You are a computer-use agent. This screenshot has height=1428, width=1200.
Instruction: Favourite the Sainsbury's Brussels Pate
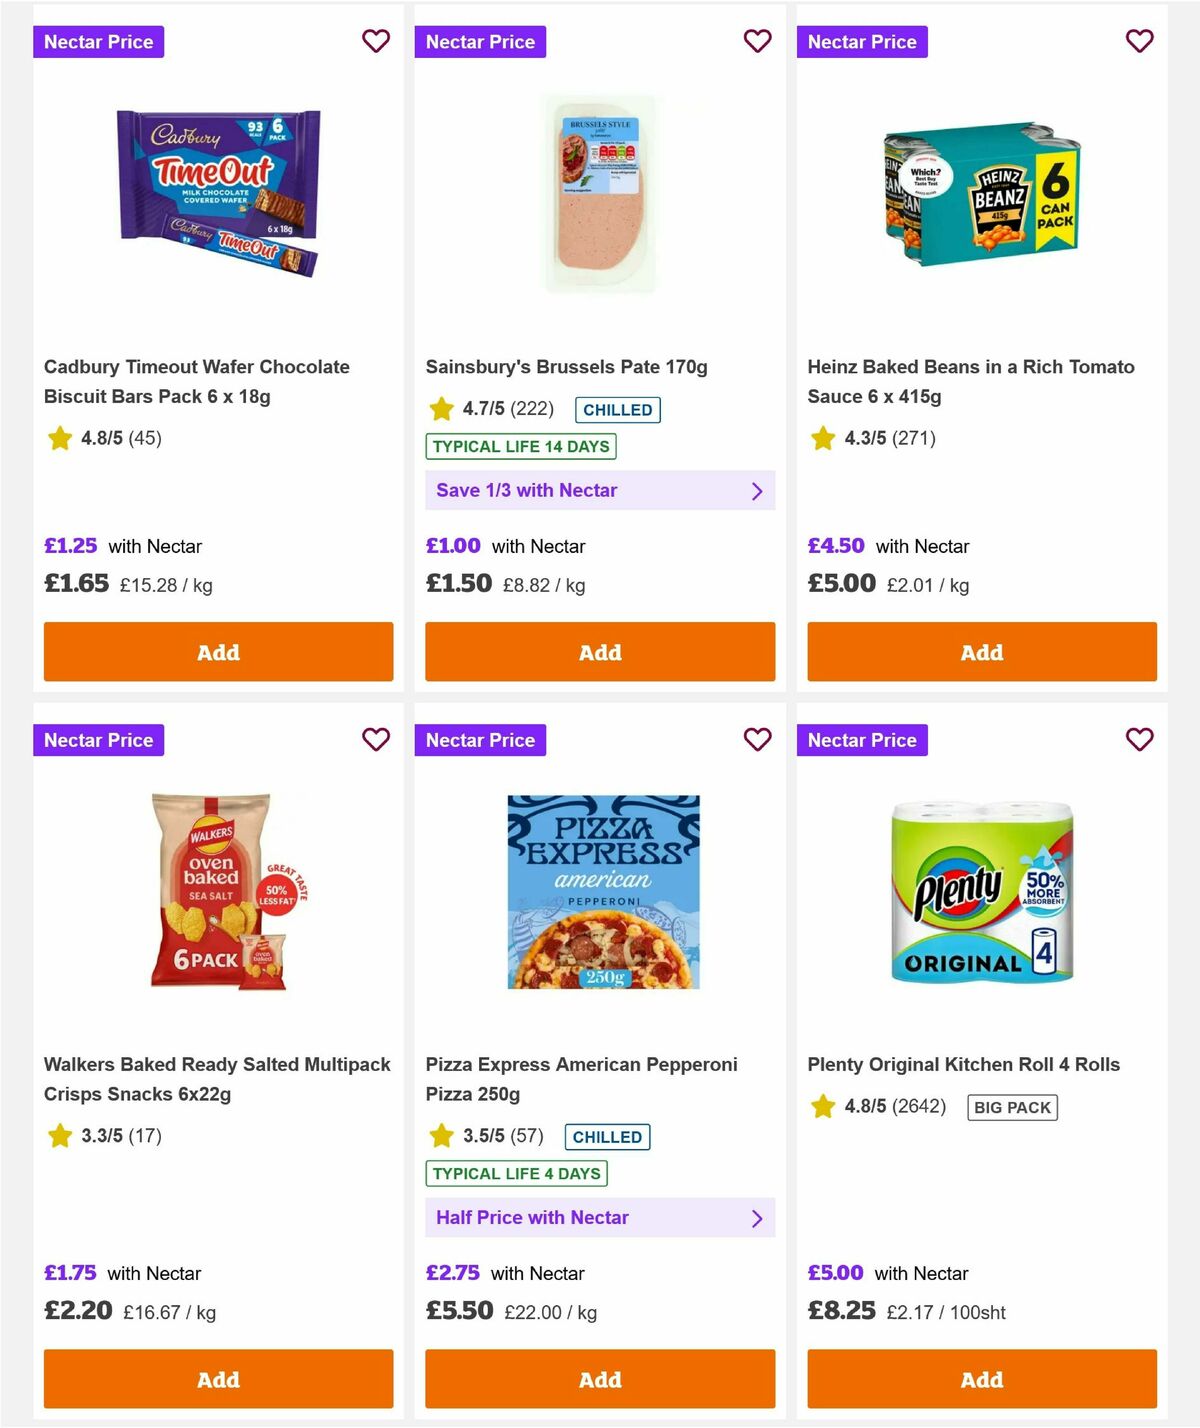[758, 41]
